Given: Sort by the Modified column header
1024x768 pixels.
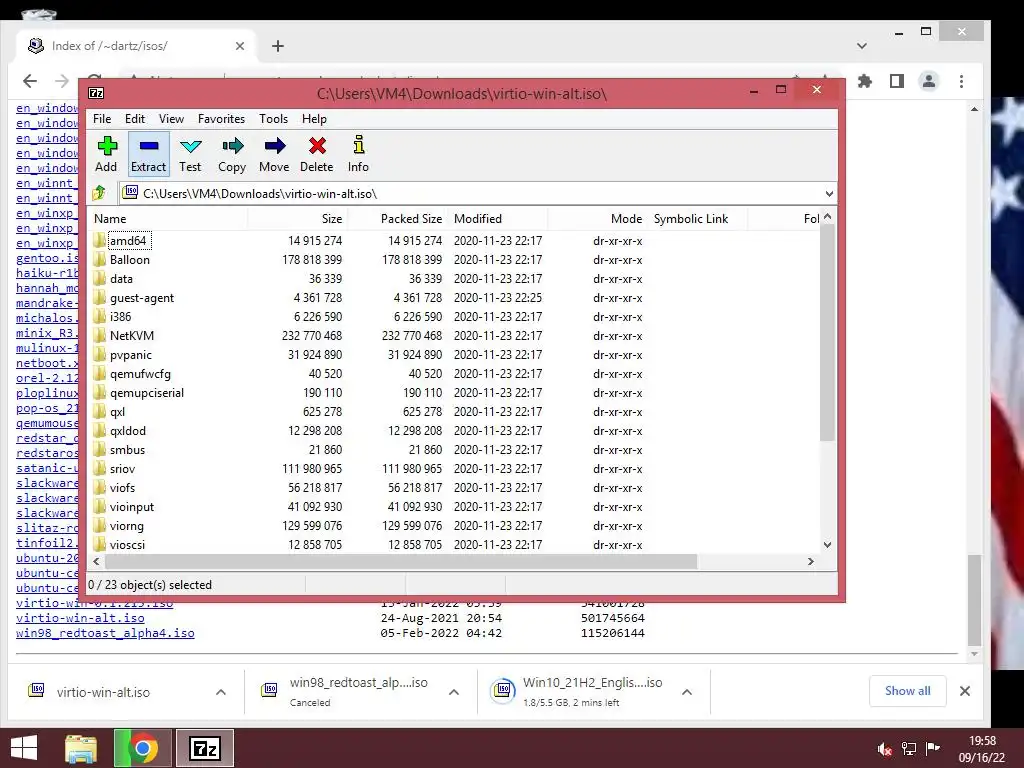Looking at the screenshot, I should click(498, 219).
